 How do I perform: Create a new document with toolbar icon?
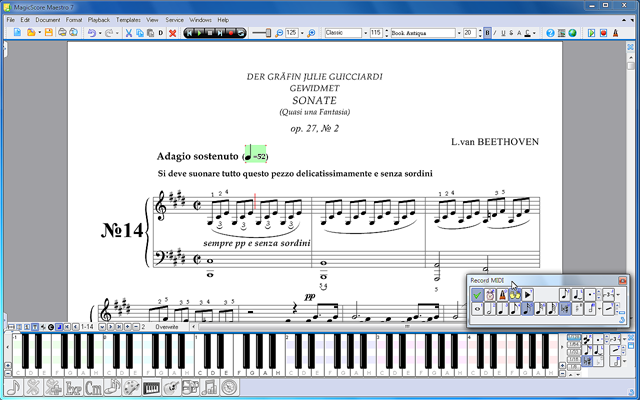pos(17,33)
